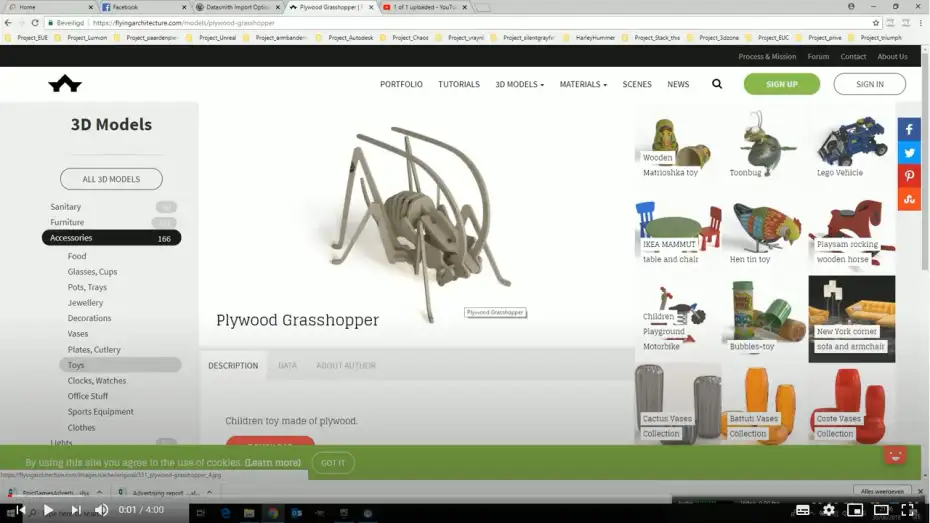Open video settings gear
Viewport: 930px width, 523px height.
point(829,510)
